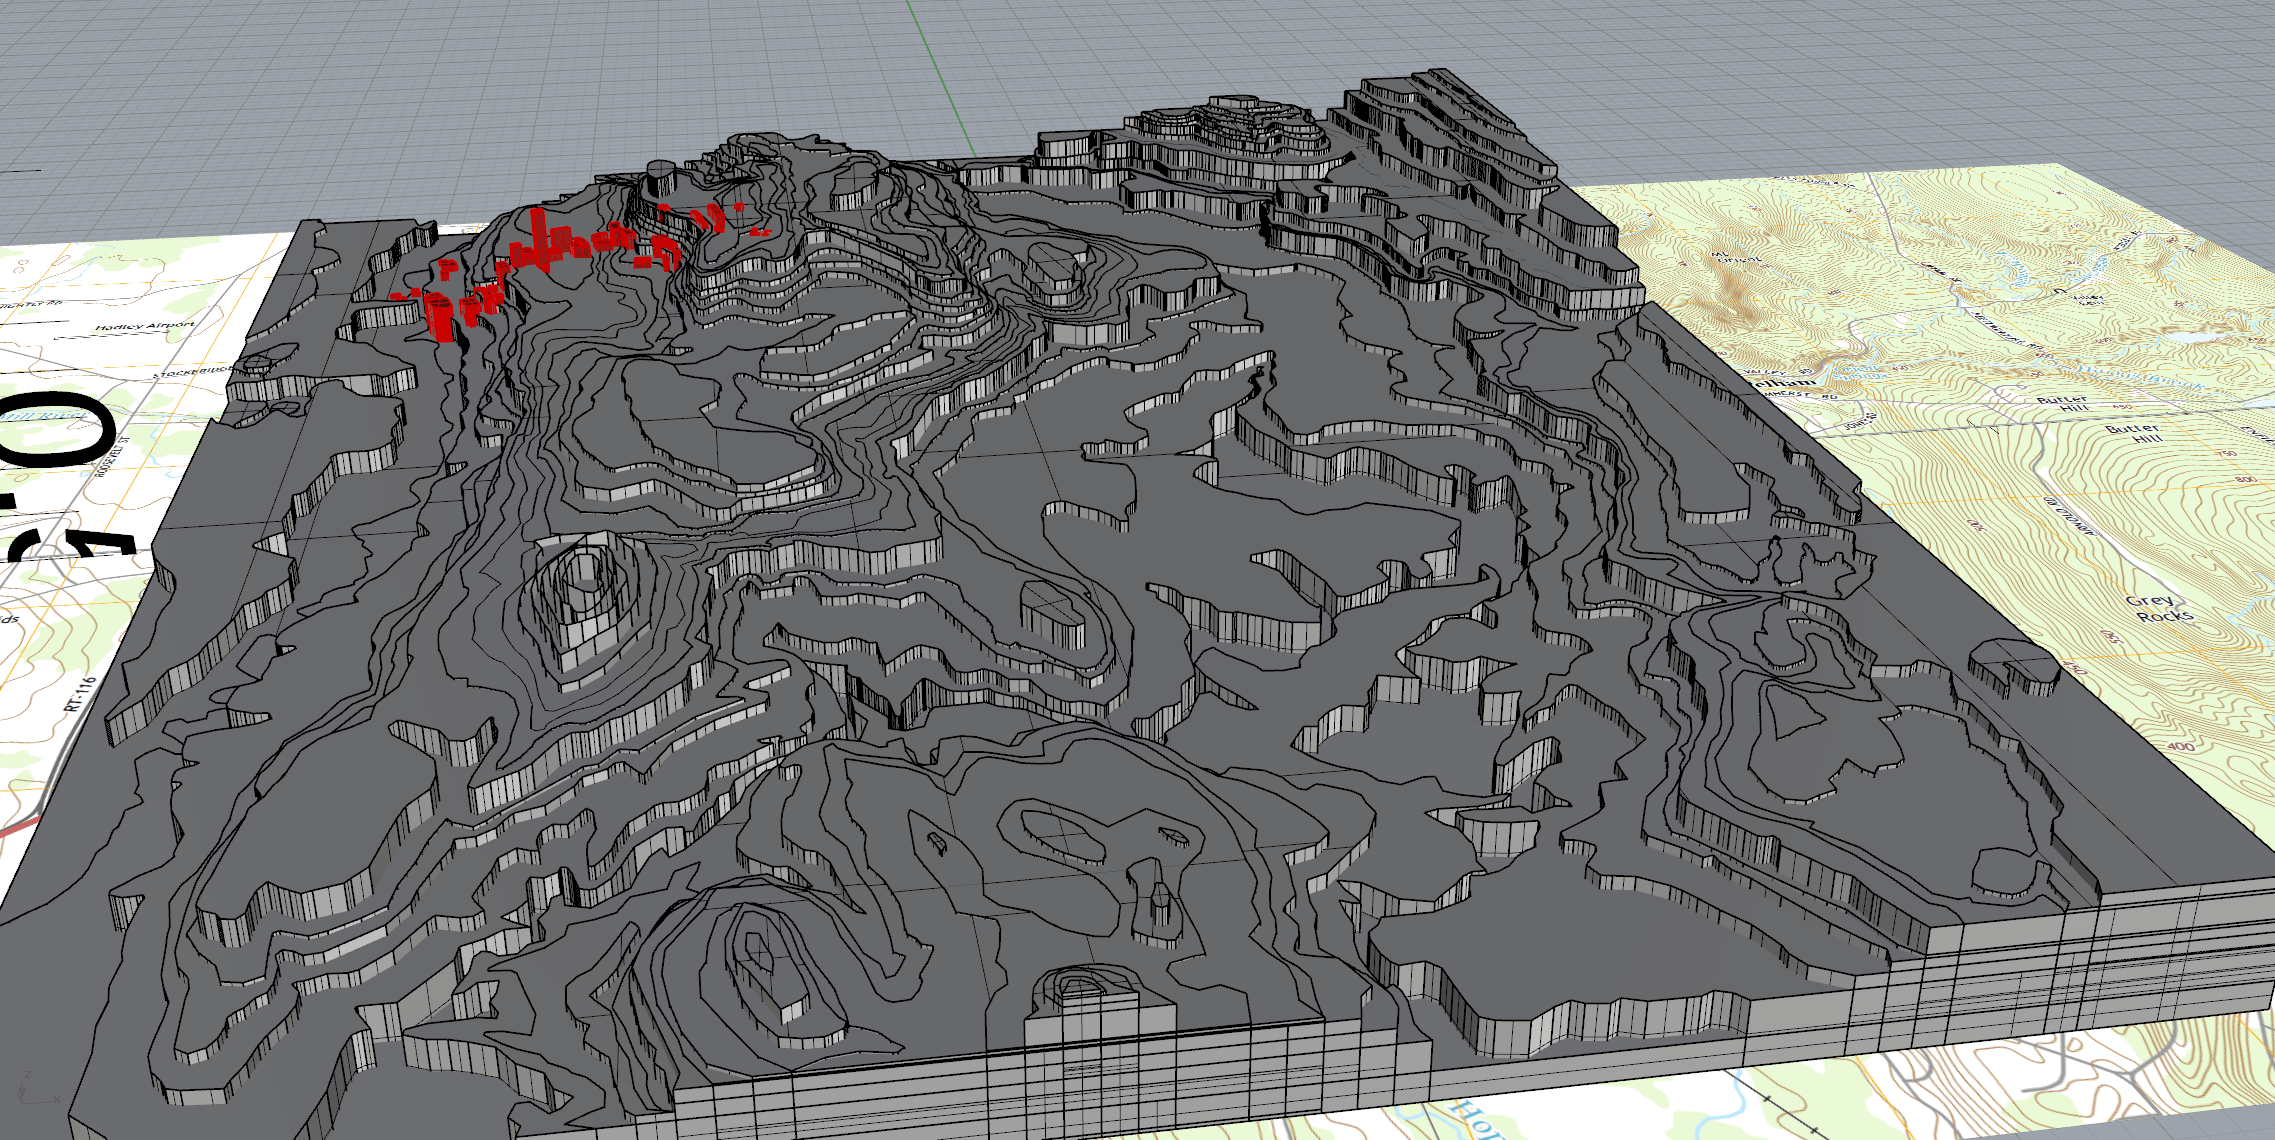Click the 400 elevation contour label
The height and width of the screenshot is (1140, 2275).
coord(2180,747)
